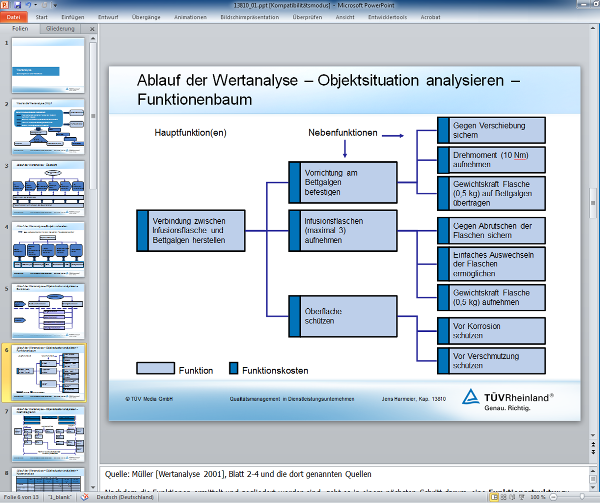
Task: Switch to the Gliederung pane tab
Action: click(60, 29)
